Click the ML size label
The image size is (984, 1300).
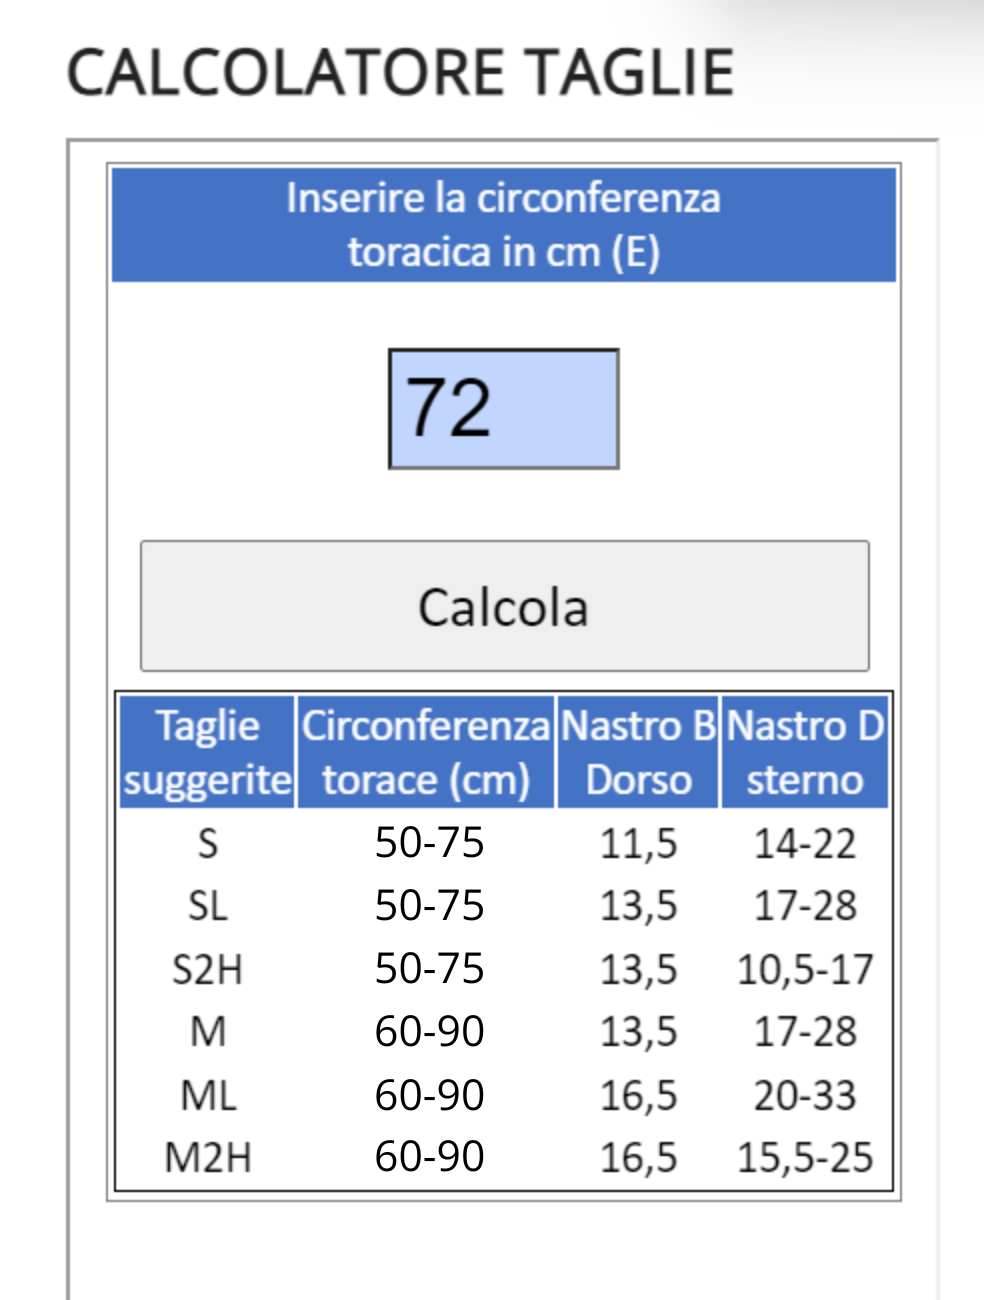tap(207, 1095)
